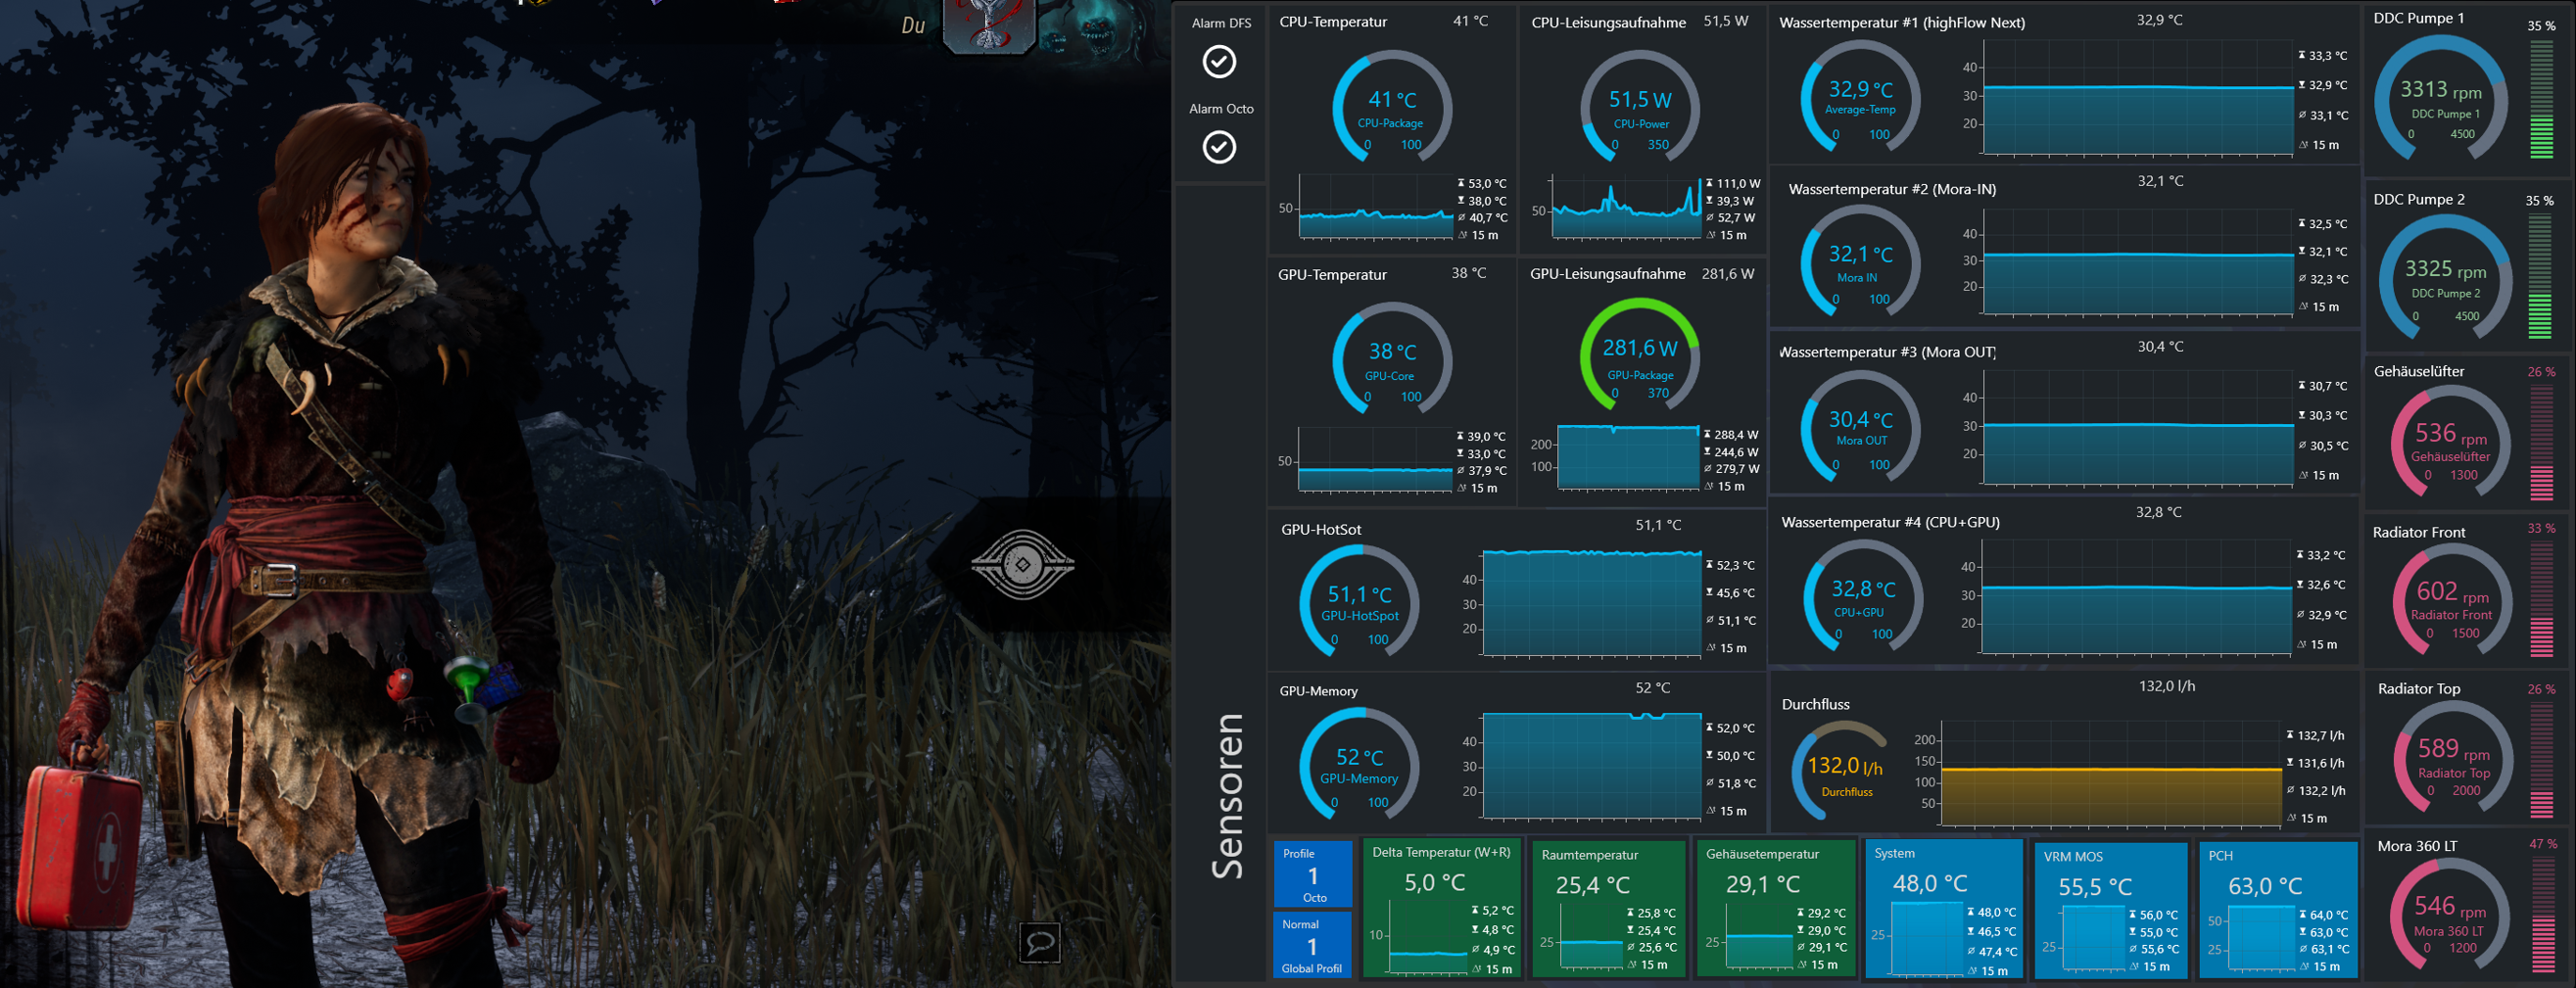
Task: Click the CPU+GPU 32,8 °C gauge
Action: (1862, 596)
